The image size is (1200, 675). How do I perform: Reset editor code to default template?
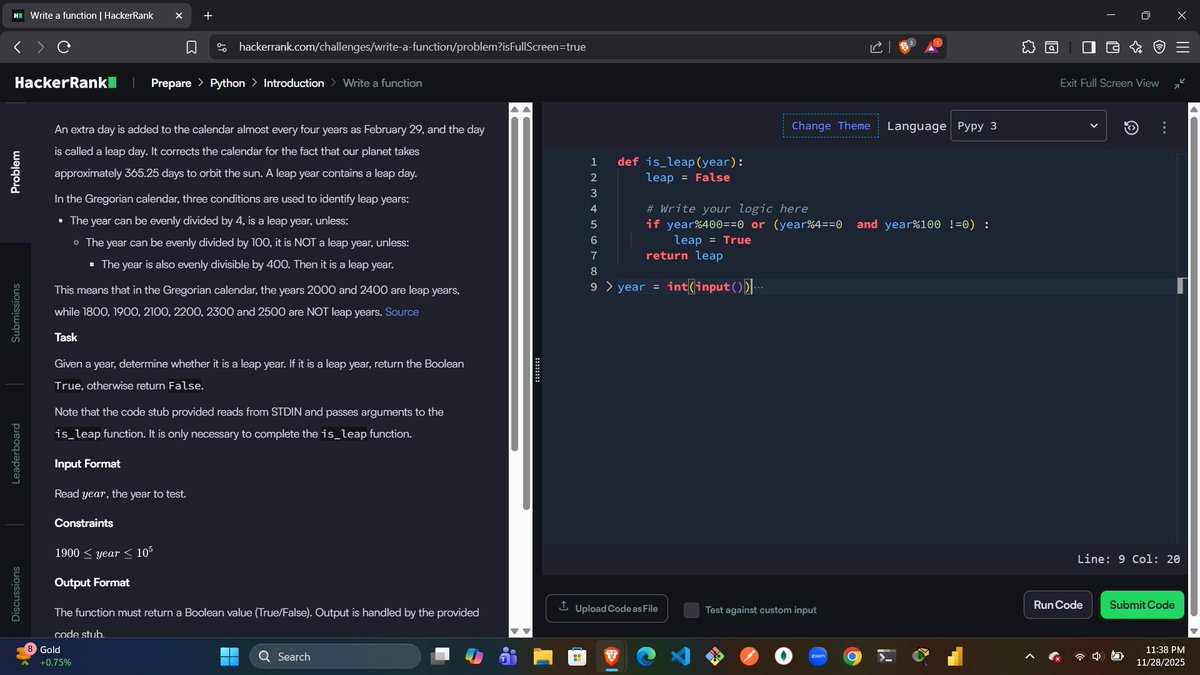[x=1129, y=126]
